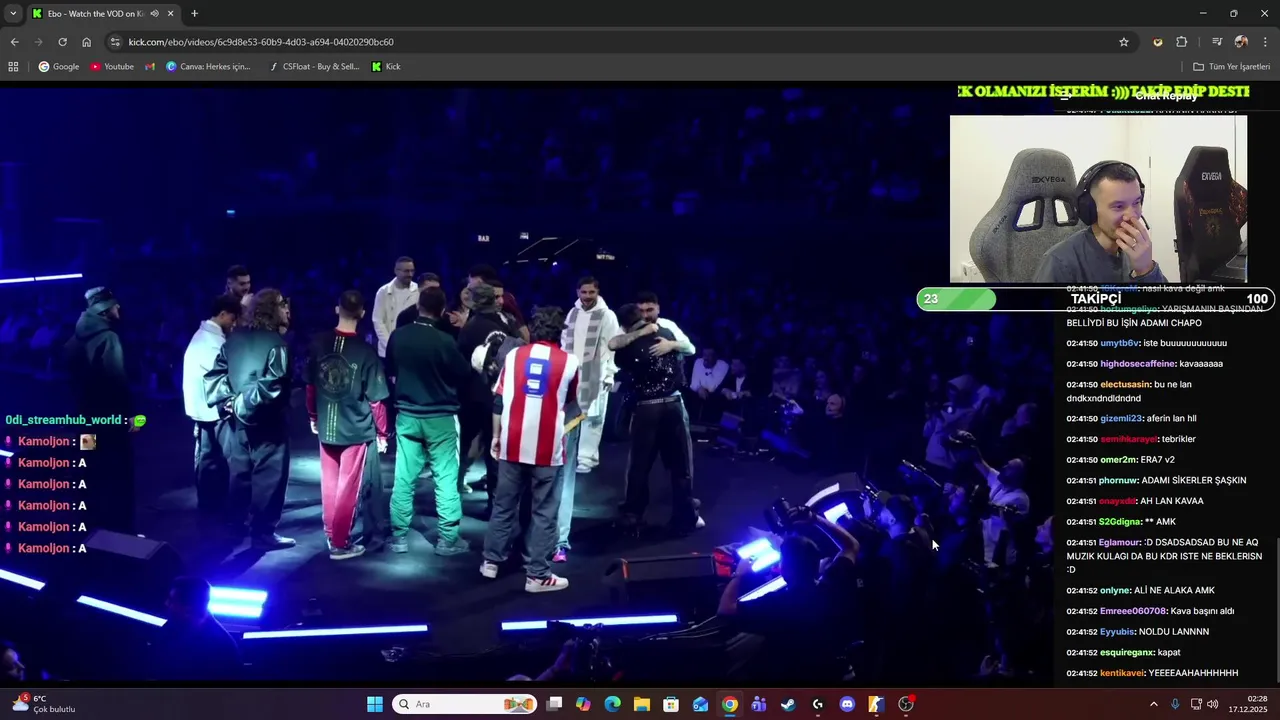Click chat username gizemli23
This screenshot has width=1280, height=720.
[1120, 419]
